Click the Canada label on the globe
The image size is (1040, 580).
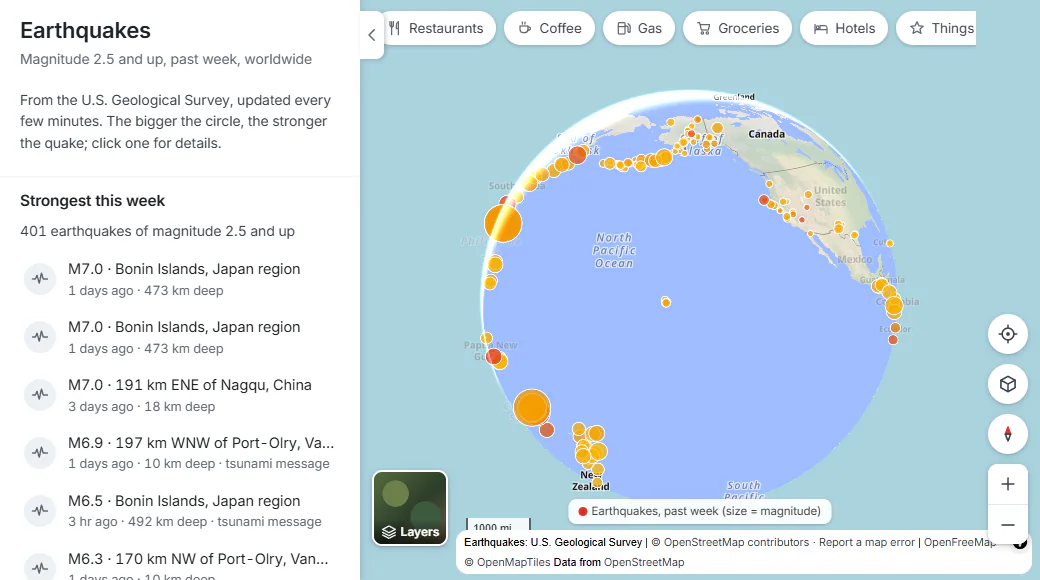766,134
